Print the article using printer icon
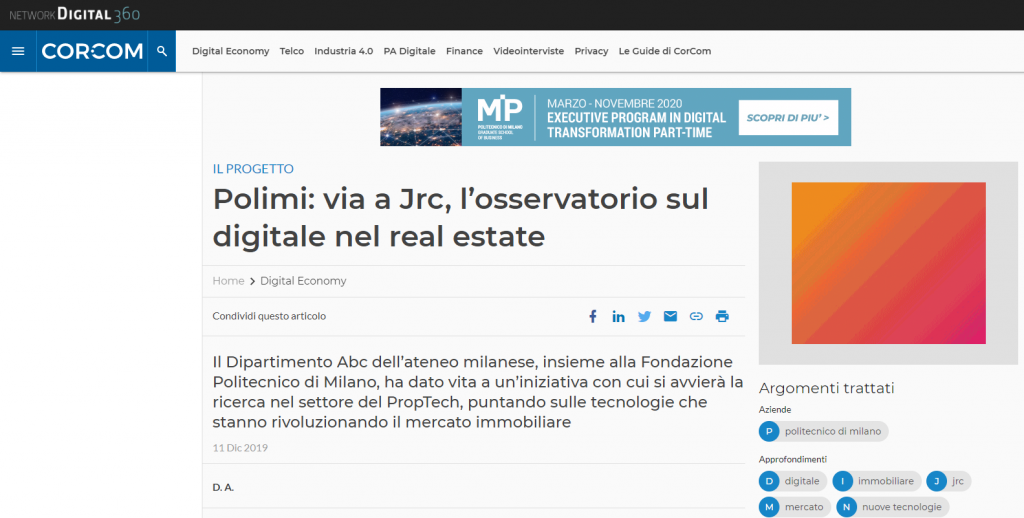 click(722, 316)
